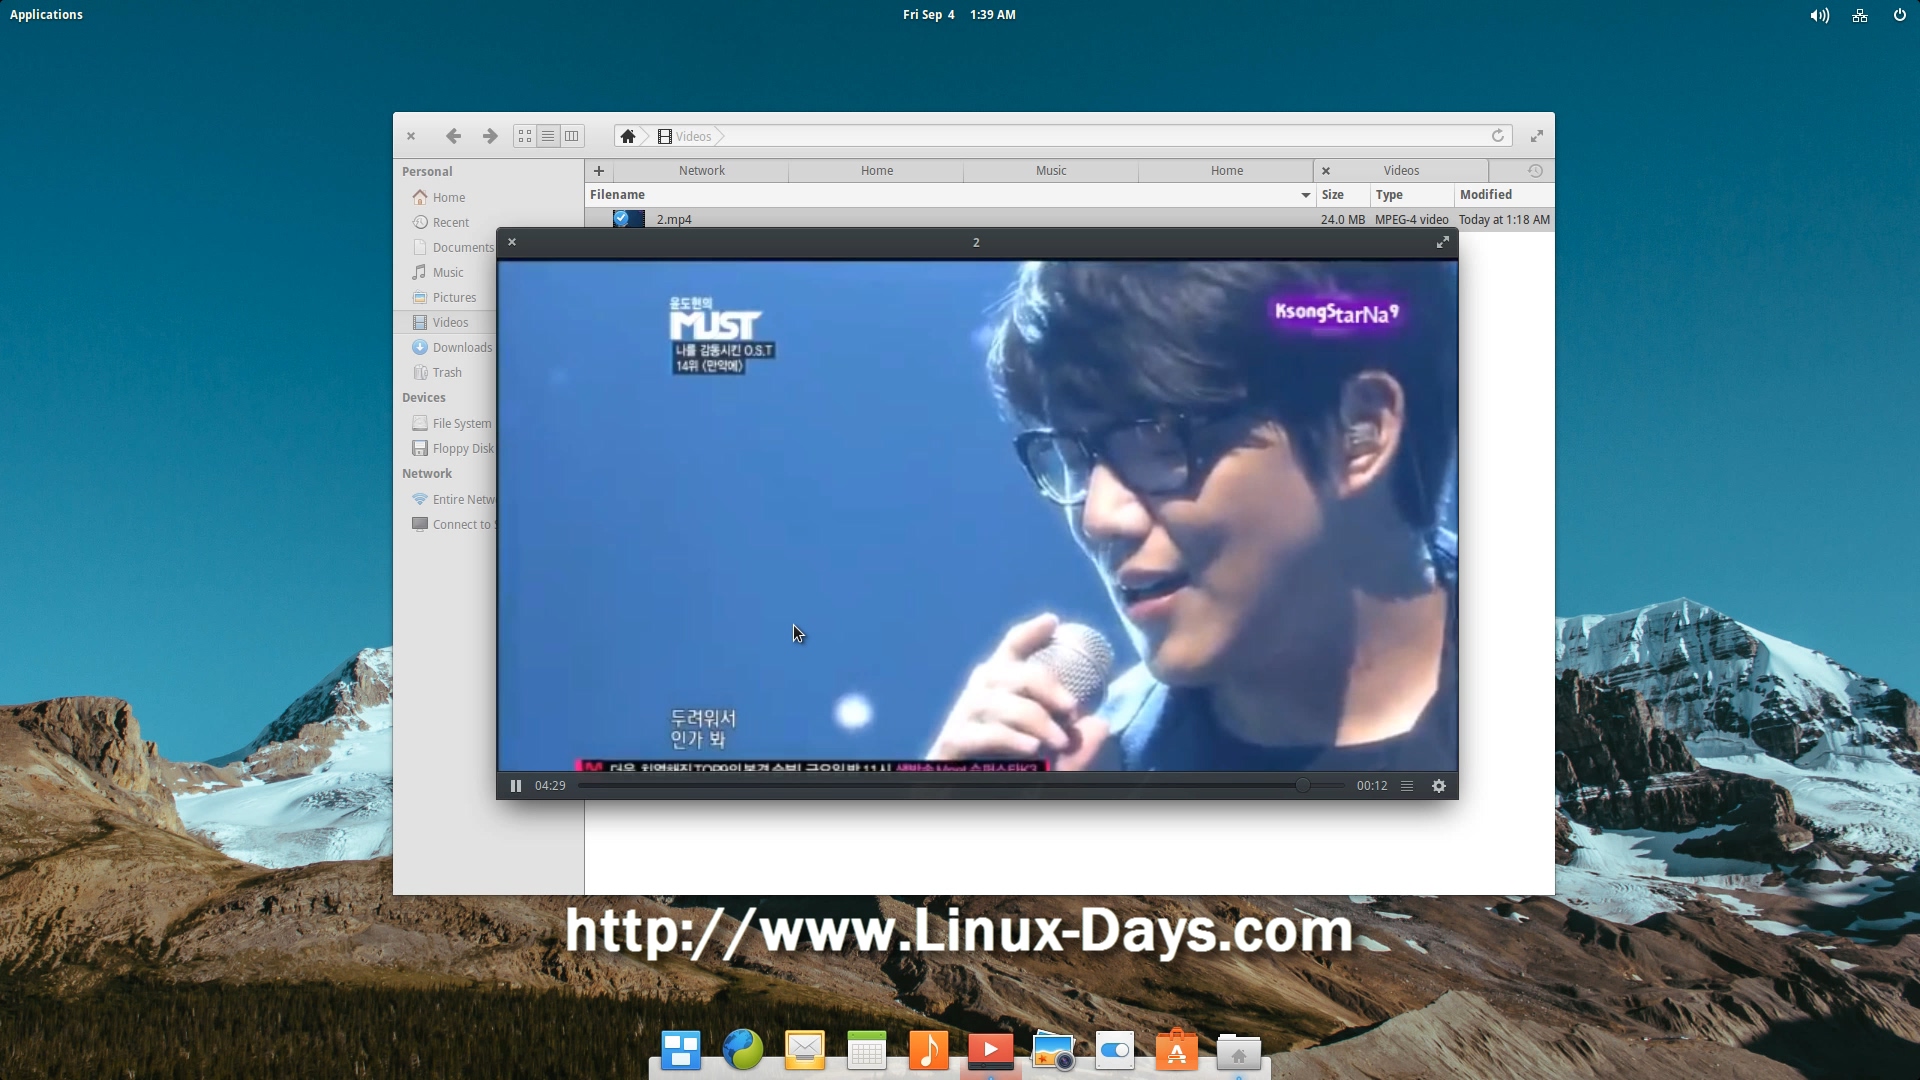Launch the Calendar from dock
This screenshot has width=1920, height=1080.
coord(867,1051)
